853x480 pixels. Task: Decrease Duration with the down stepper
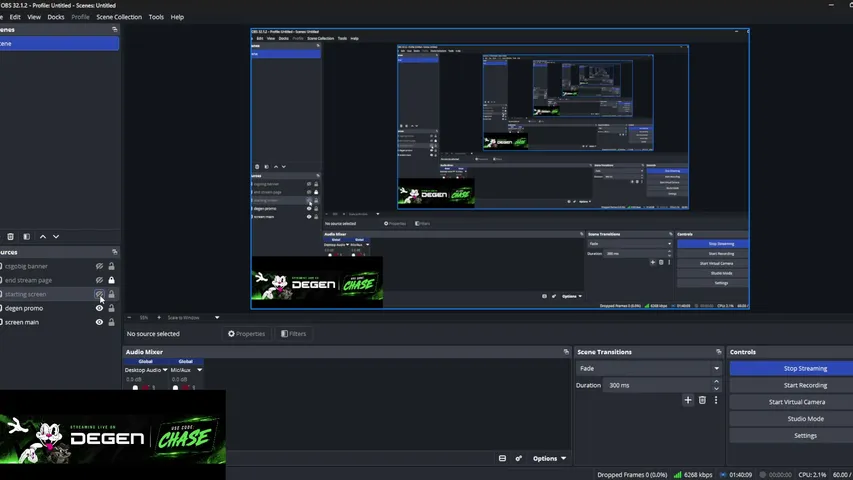point(716,389)
